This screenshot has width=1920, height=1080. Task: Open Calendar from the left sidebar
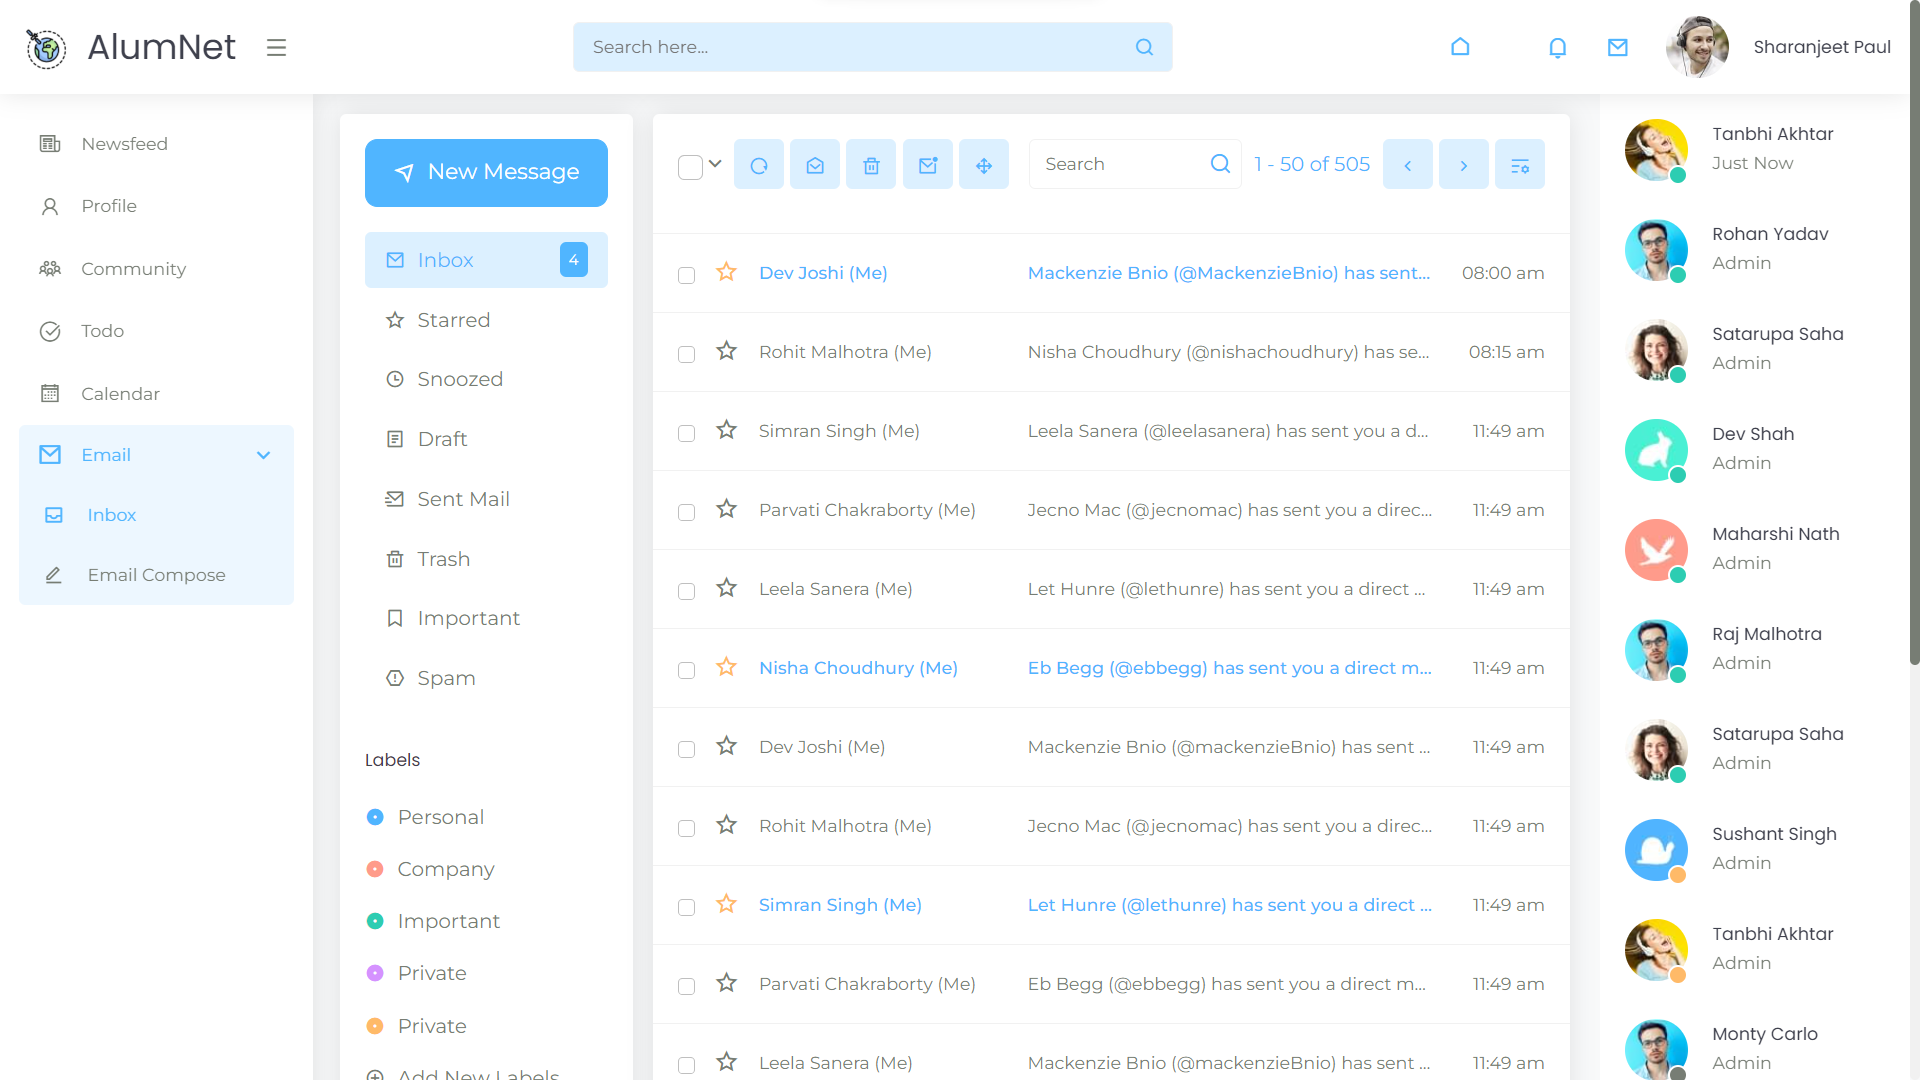coord(120,393)
